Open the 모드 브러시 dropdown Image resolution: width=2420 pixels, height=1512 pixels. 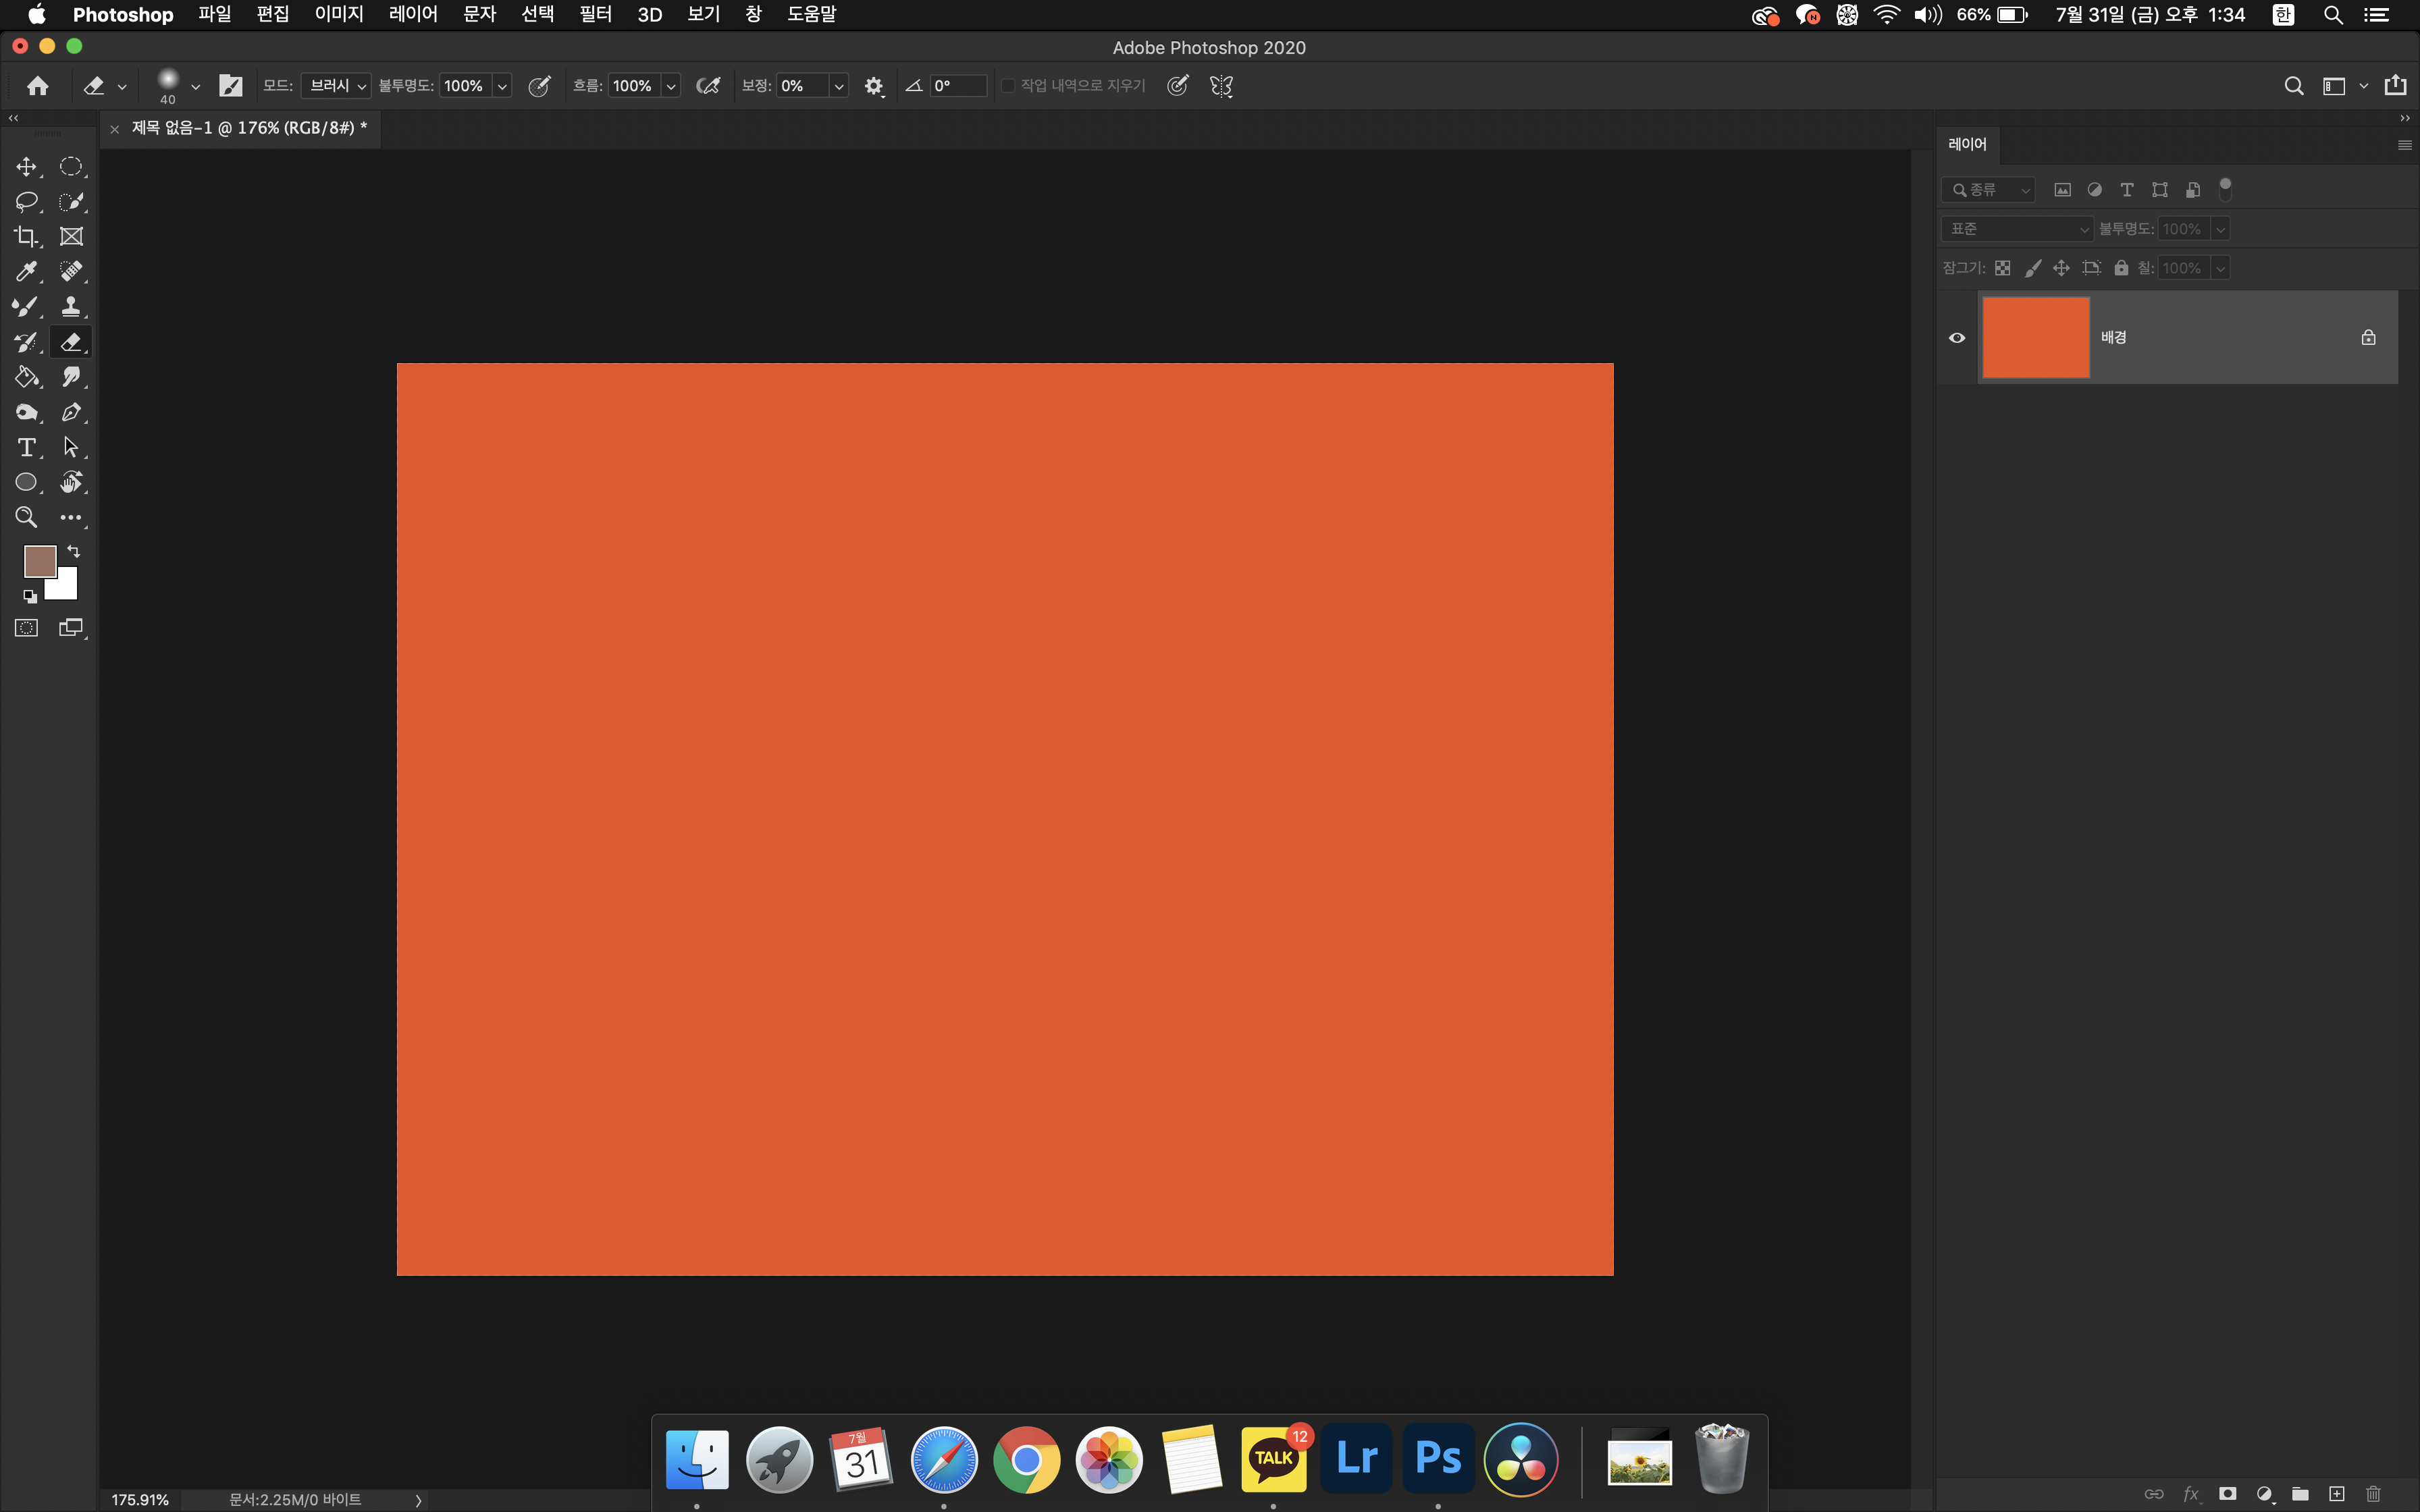point(336,86)
